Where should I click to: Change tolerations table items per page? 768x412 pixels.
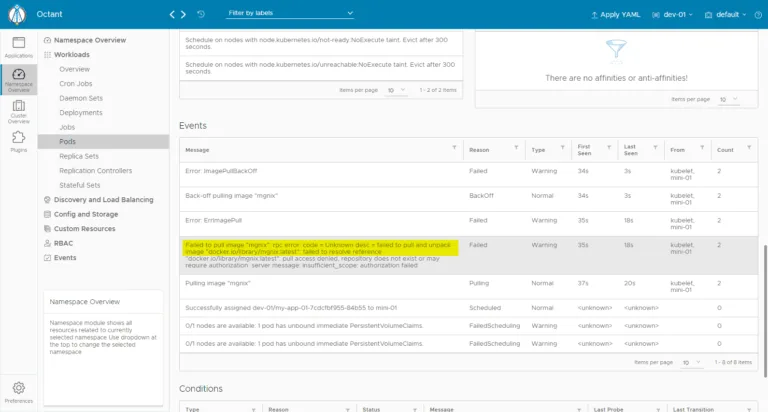coord(396,90)
